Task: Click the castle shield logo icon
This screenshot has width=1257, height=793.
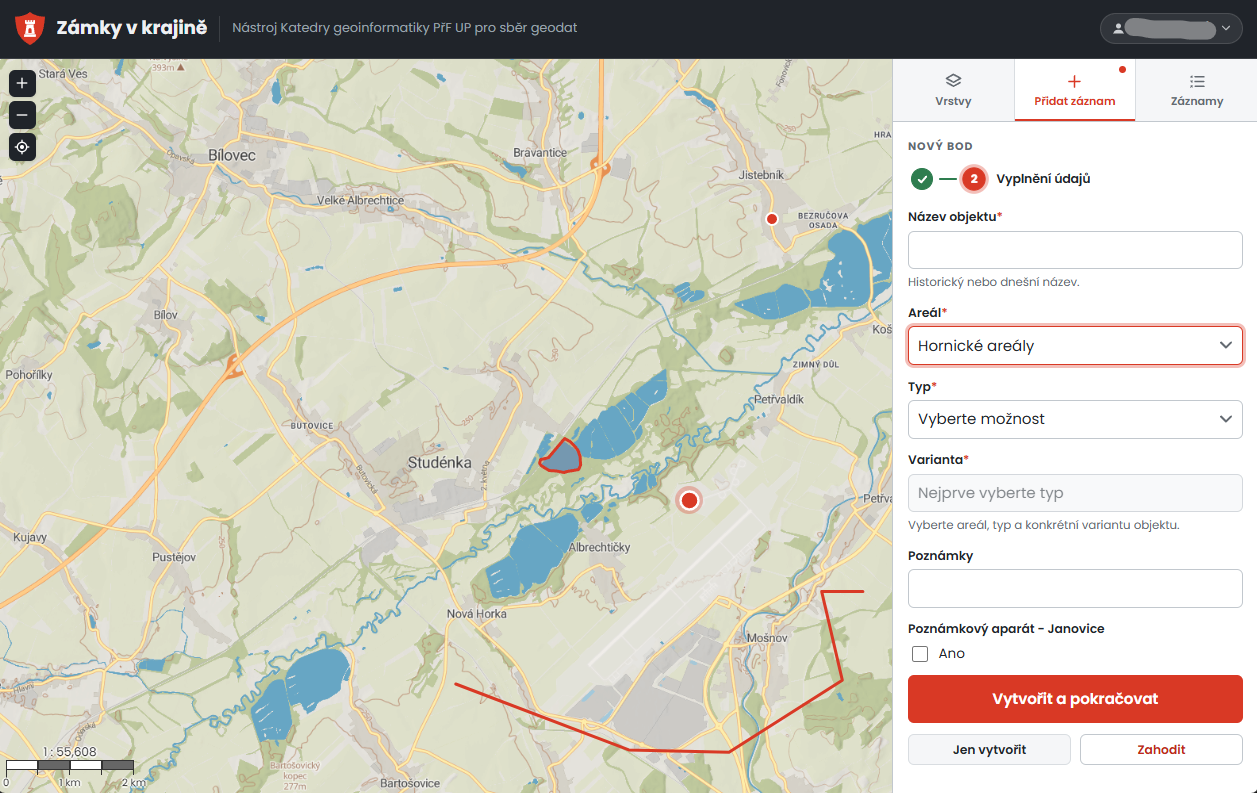Action: [30, 28]
